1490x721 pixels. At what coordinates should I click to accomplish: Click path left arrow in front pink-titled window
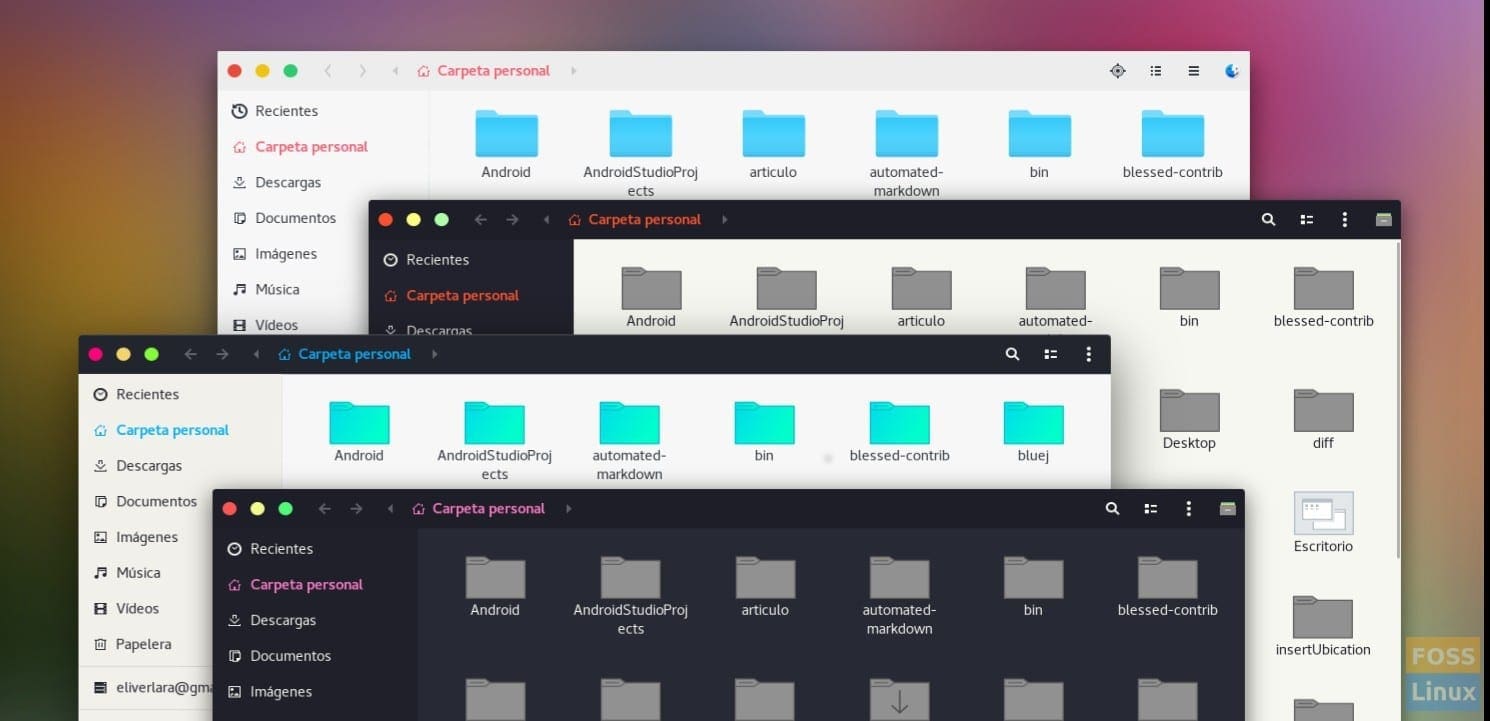click(x=390, y=508)
